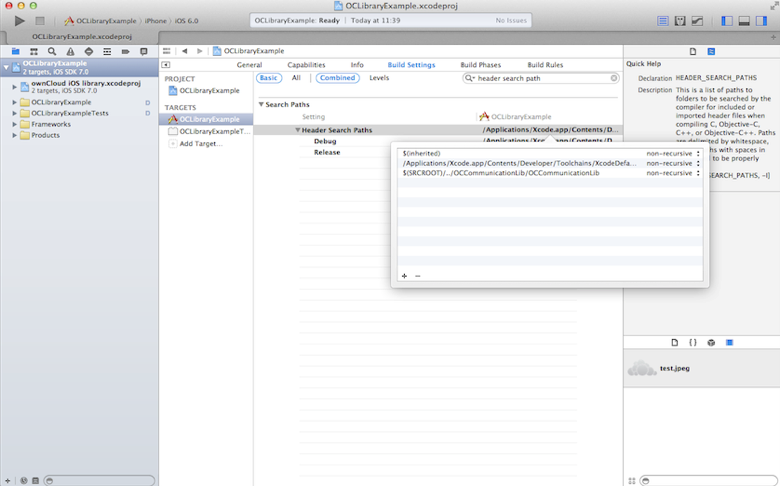Switch to the Build Phases tab
The width and height of the screenshot is (780, 486).
481,65
